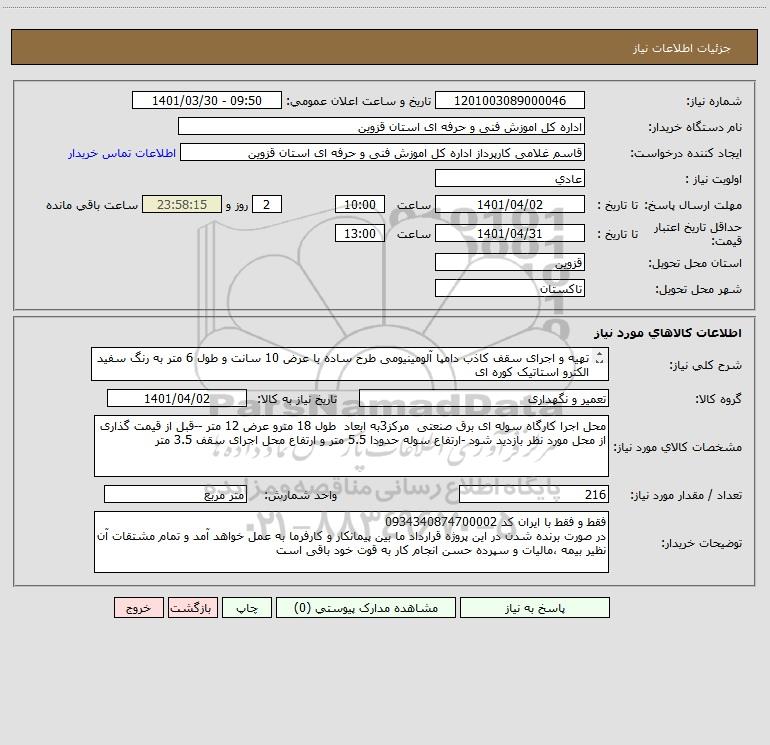The image size is (770, 745).
Task: Click the request creator field 'قاسم غلامی'
Action: pyautogui.click(x=383, y=152)
